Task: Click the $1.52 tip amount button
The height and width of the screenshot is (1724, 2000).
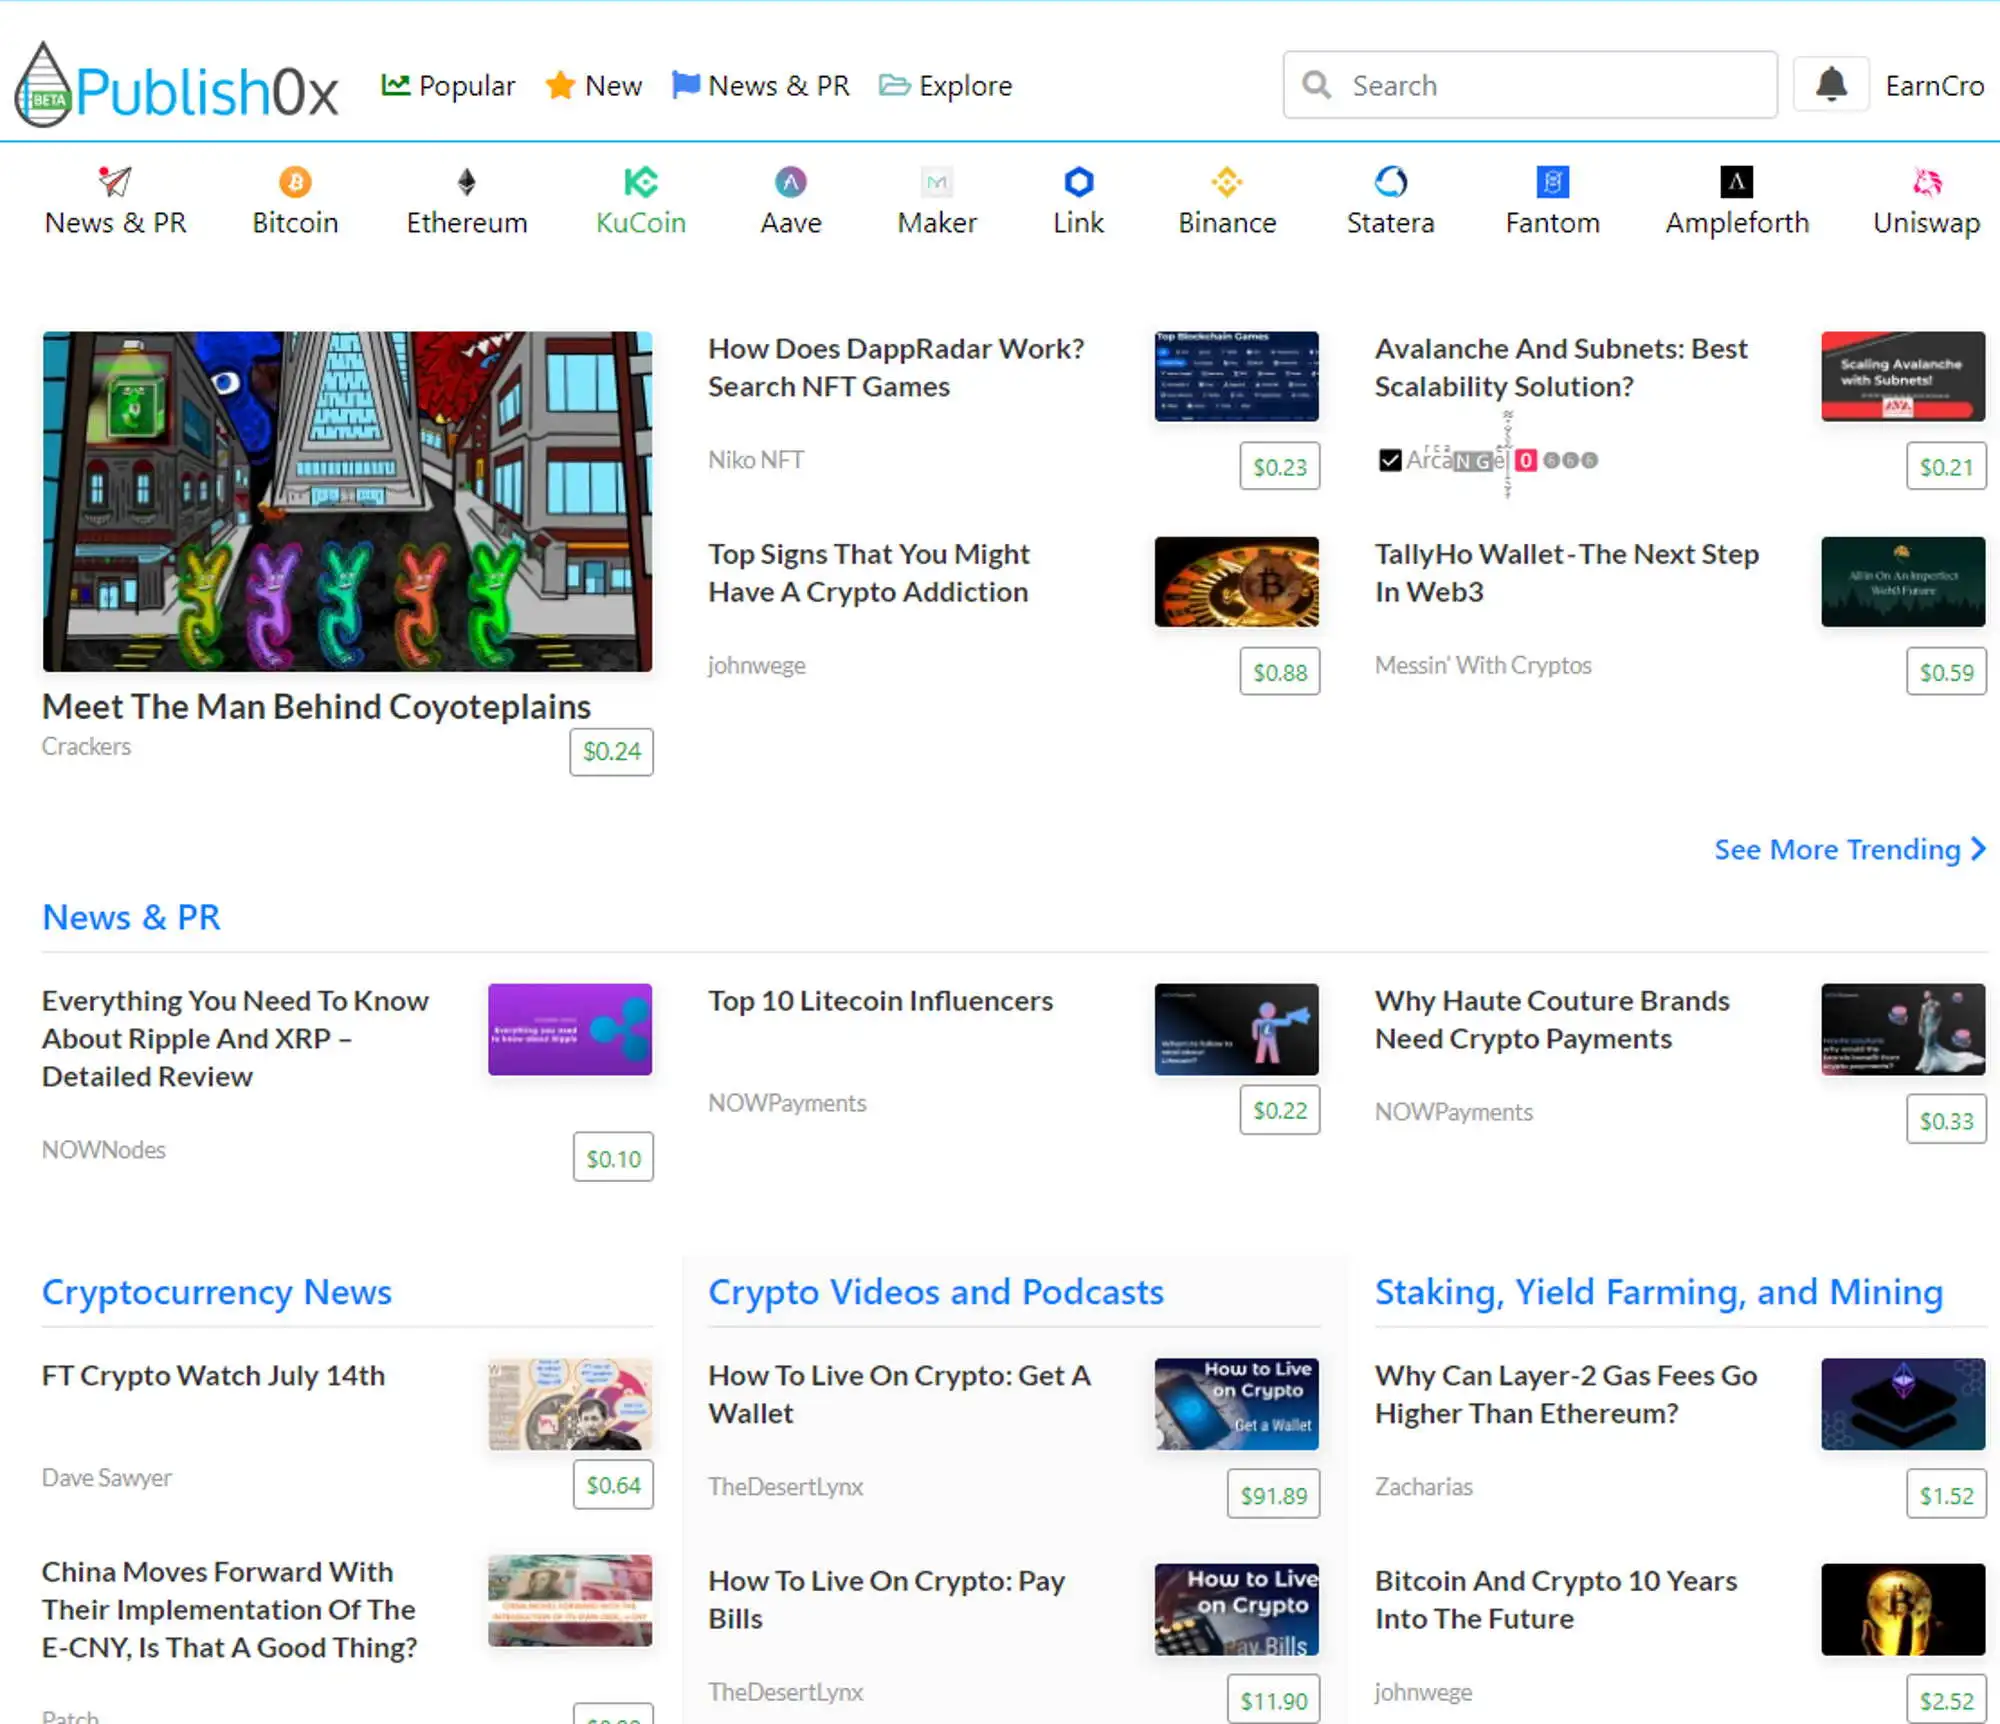Action: click(1946, 1495)
